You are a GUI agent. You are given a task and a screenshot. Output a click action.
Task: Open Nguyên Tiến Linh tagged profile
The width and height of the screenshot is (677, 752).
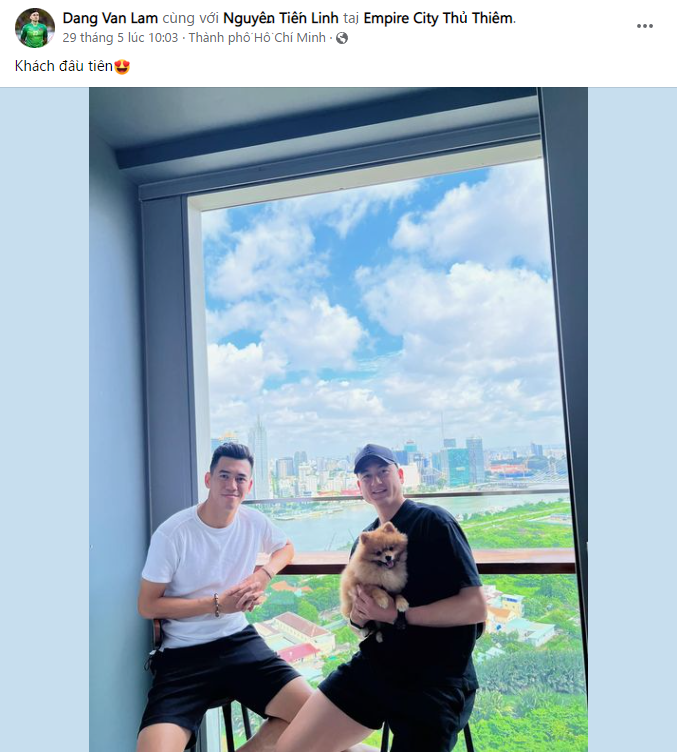(x=280, y=18)
